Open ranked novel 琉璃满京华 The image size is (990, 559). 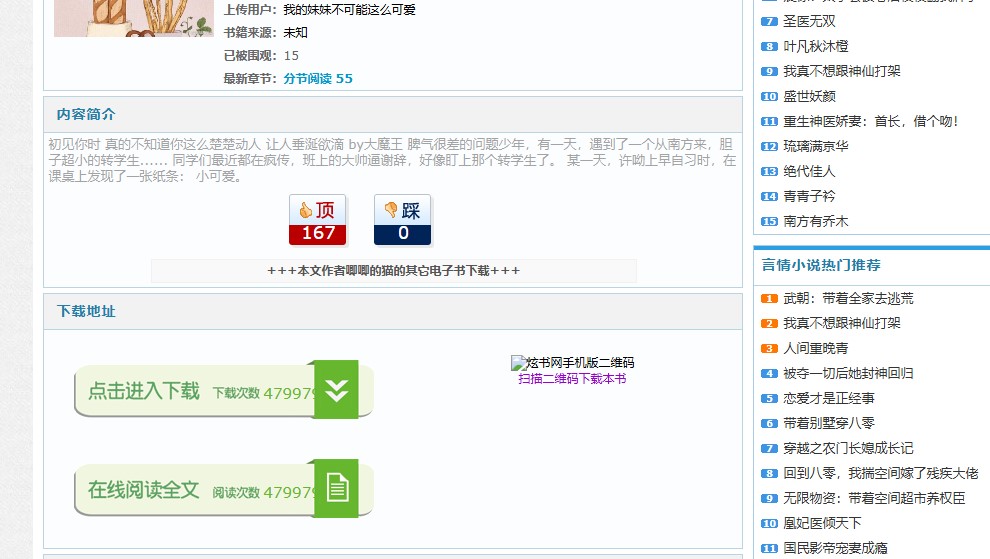815,146
